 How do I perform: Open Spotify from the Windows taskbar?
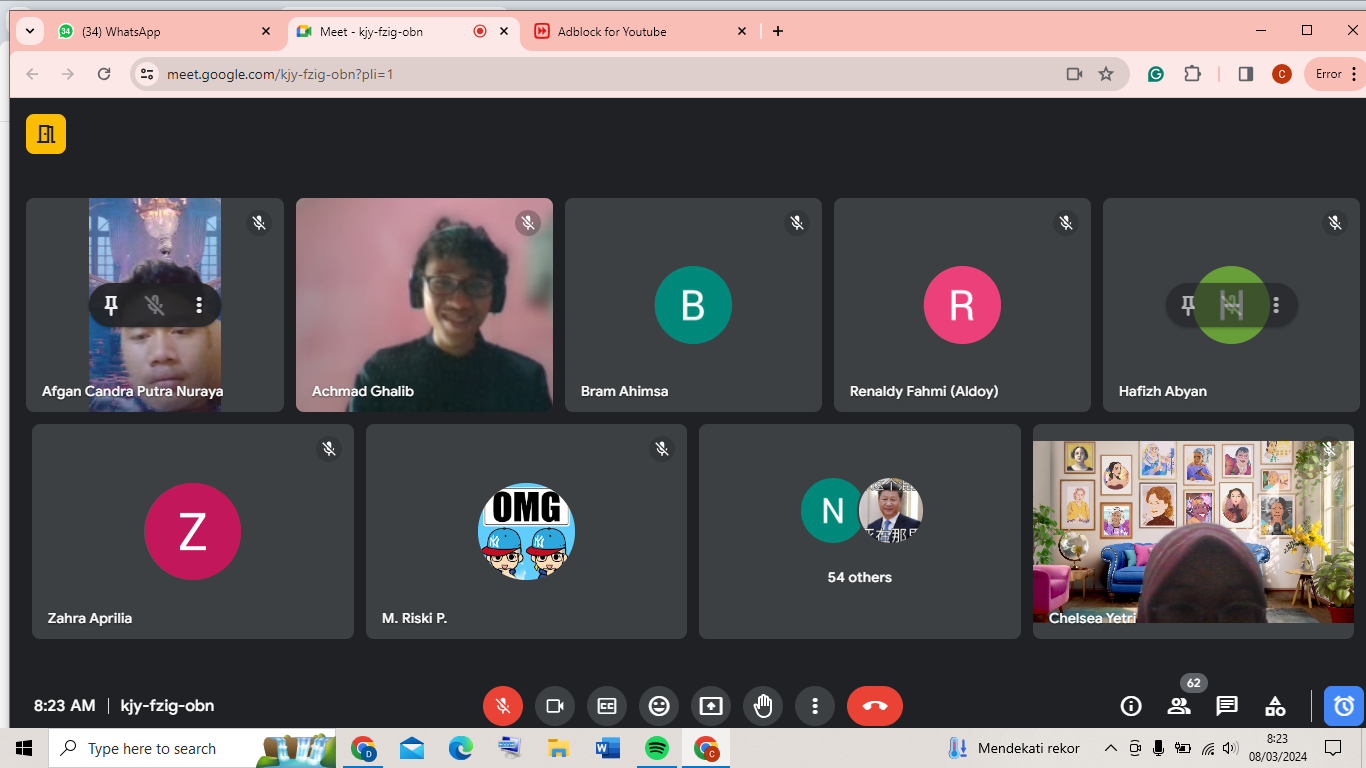(657, 748)
